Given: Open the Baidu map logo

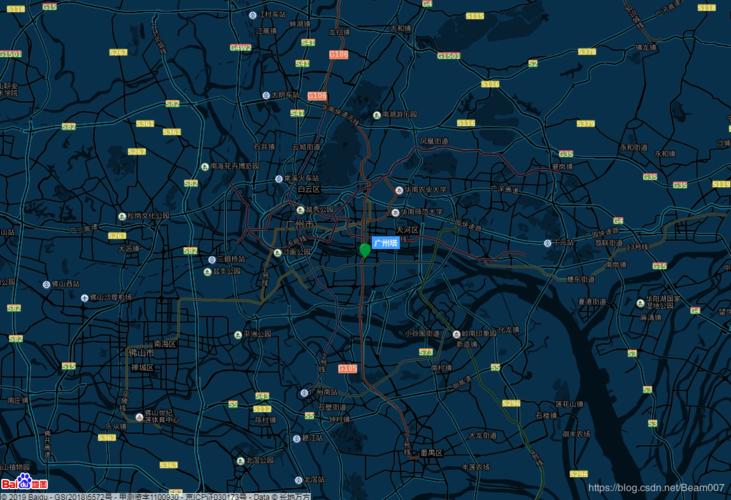Looking at the screenshot, I should click(24, 482).
